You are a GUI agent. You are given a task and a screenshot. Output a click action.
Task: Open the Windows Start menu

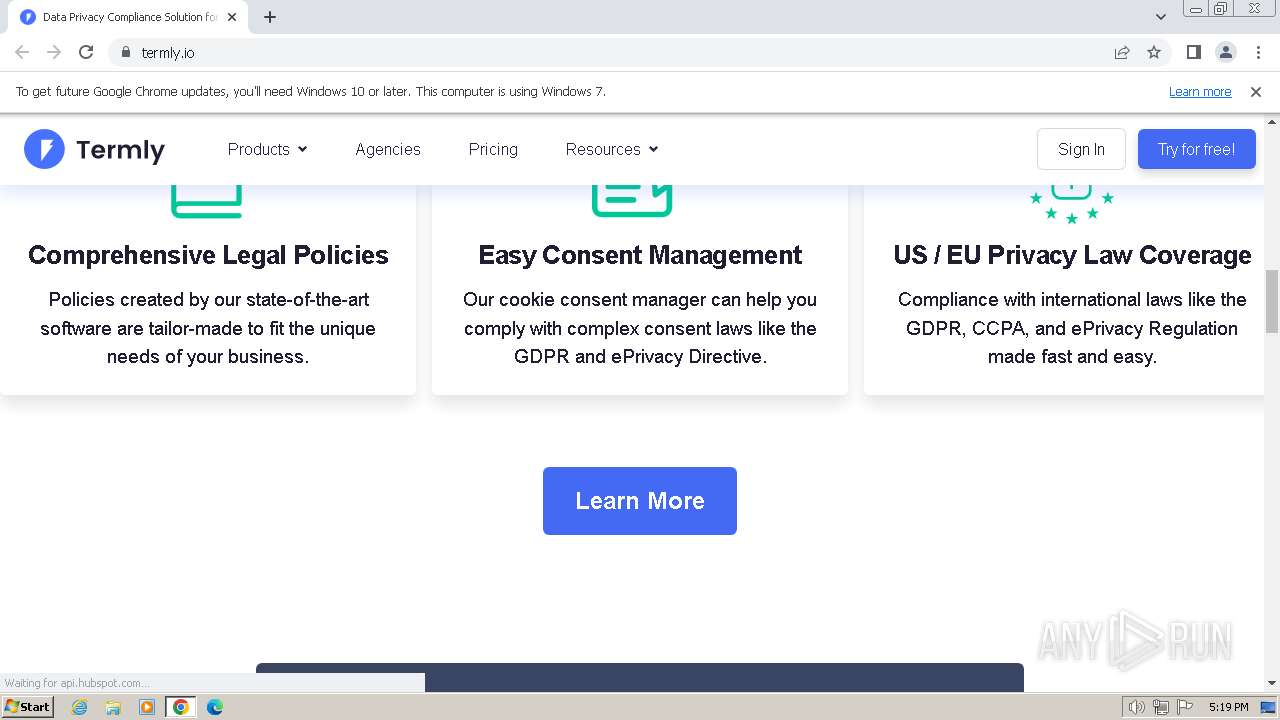tap(27, 706)
